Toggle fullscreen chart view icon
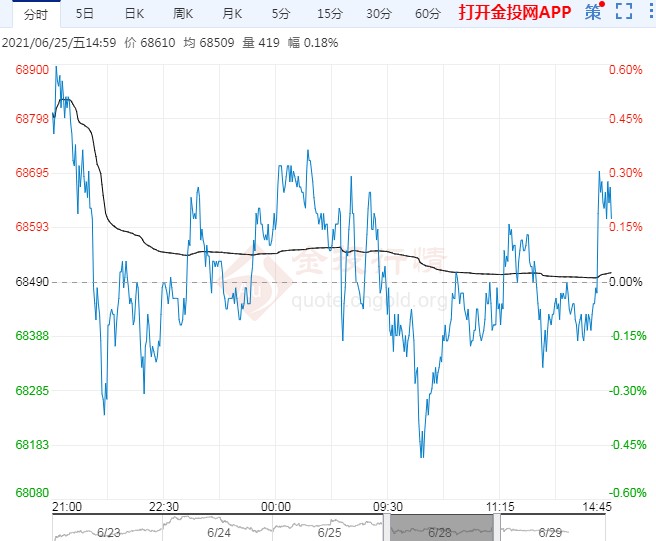This screenshot has height=541, width=656. point(624,13)
